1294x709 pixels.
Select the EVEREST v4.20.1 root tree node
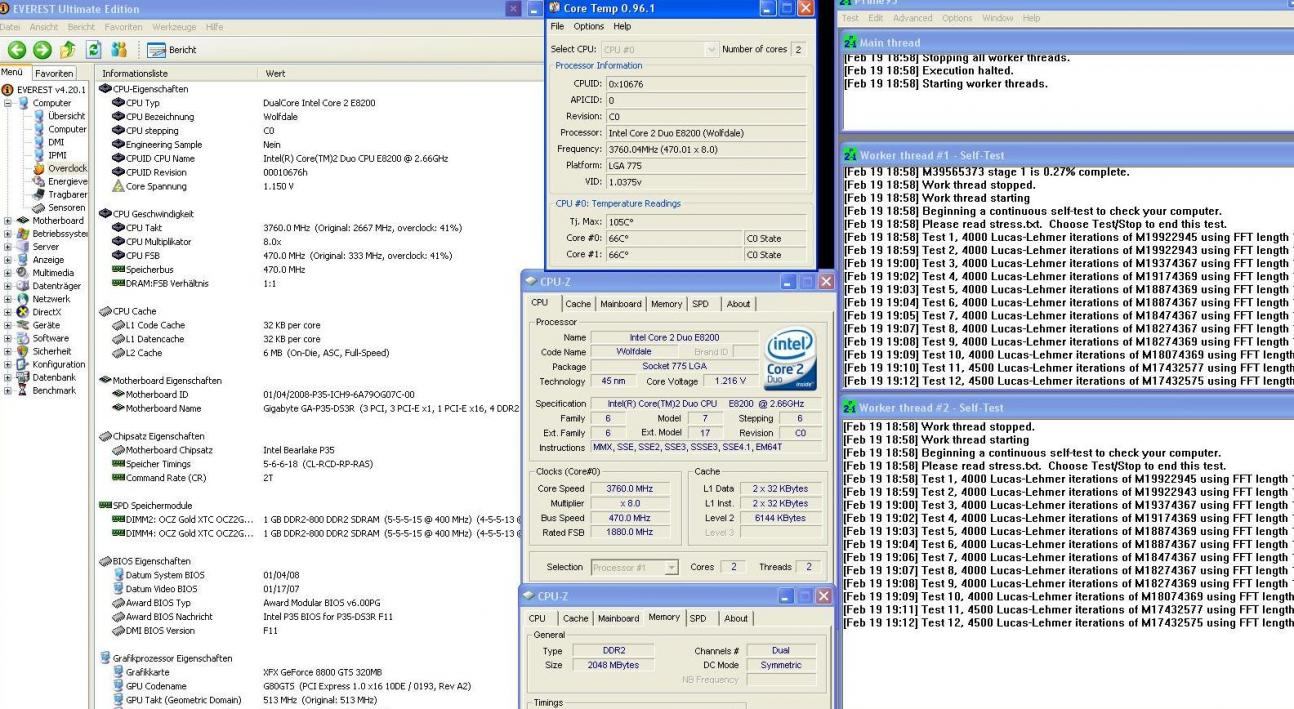click(43, 89)
